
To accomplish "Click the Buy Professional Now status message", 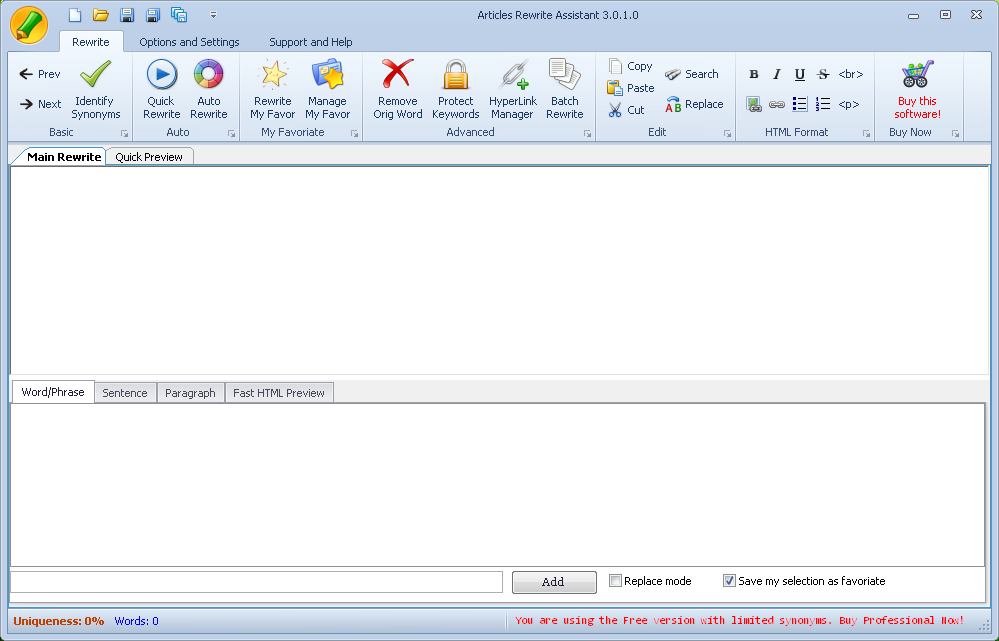I will click(x=740, y=621).
